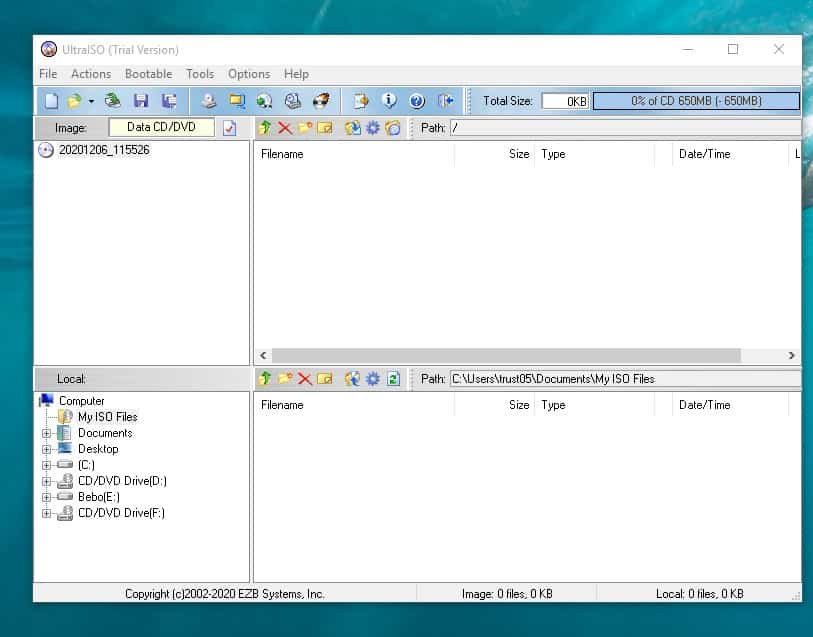Click the Data CD/DVD image type button

161,128
